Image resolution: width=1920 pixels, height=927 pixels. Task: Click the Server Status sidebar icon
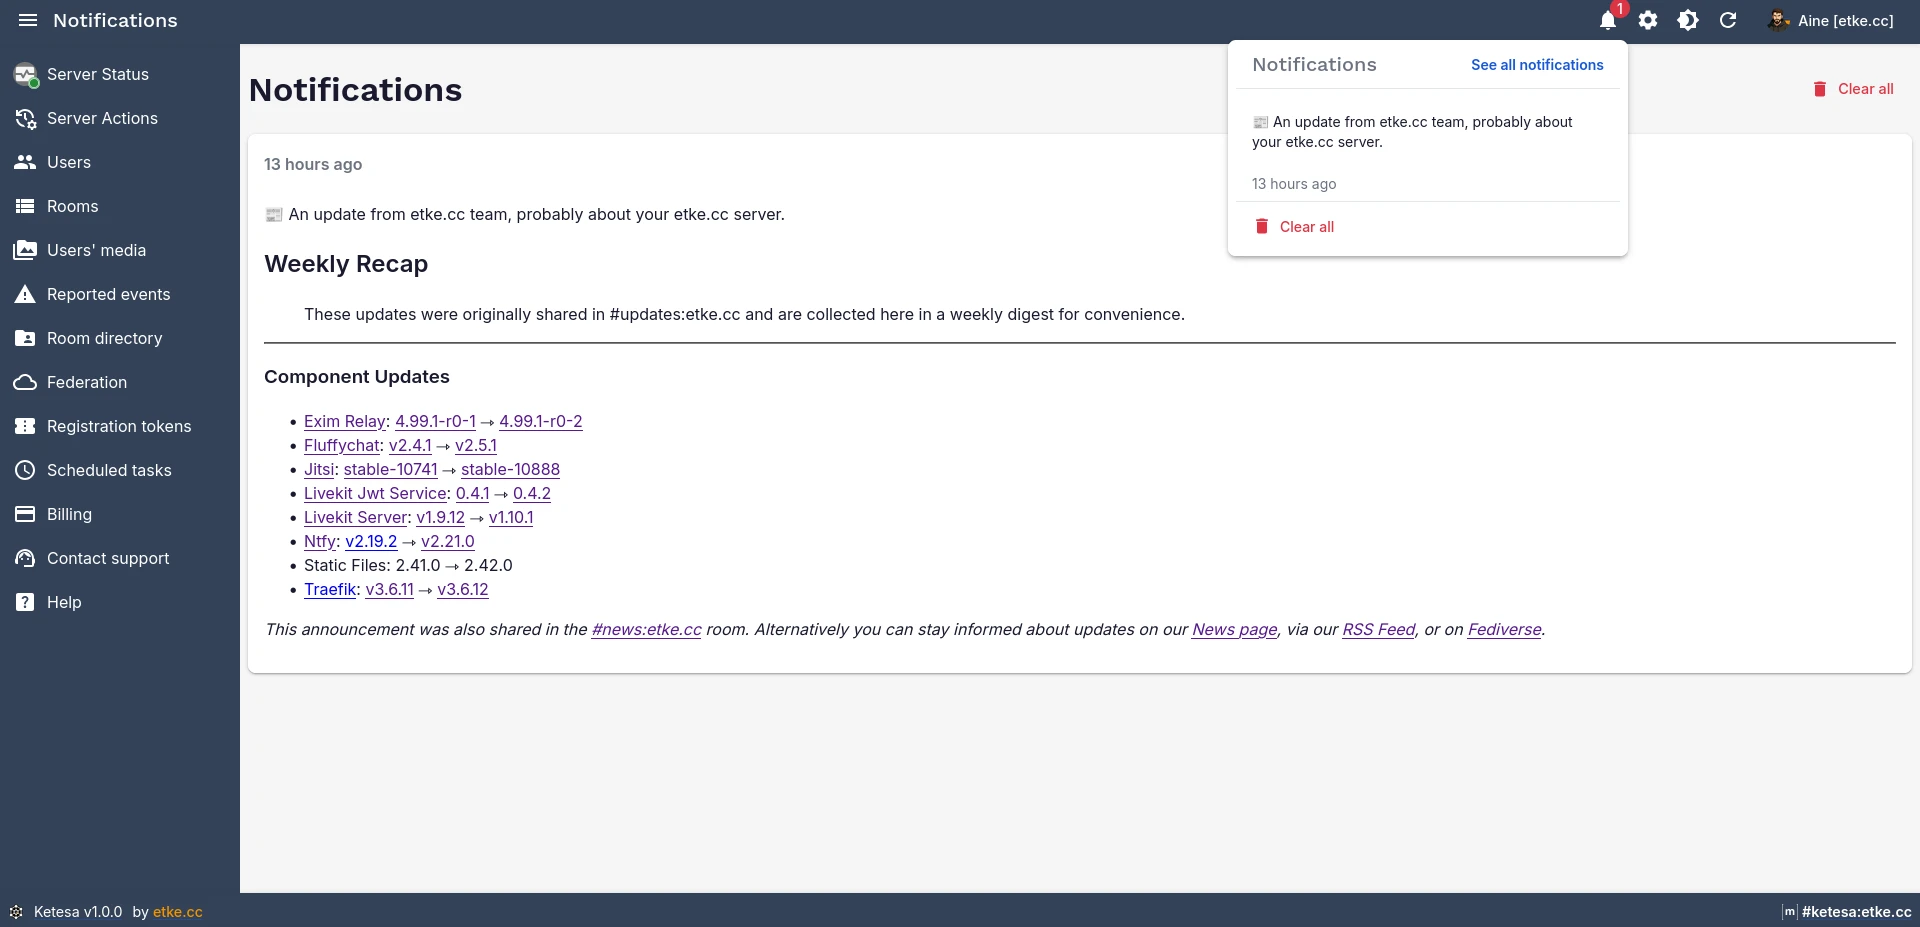tap(25, 74)
